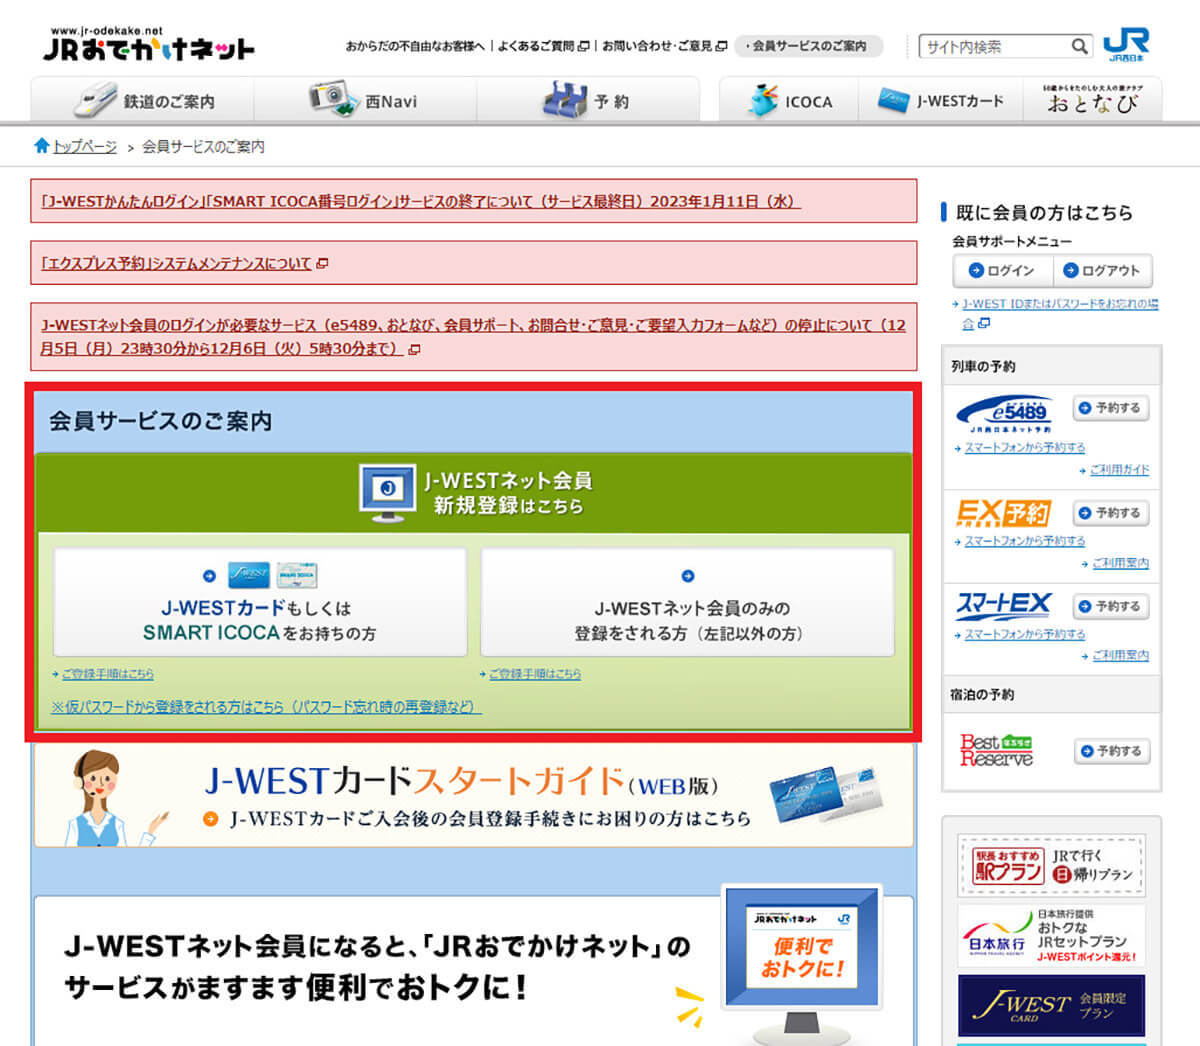Click the train seats icon beside 予約

click(x=565, y=100)
